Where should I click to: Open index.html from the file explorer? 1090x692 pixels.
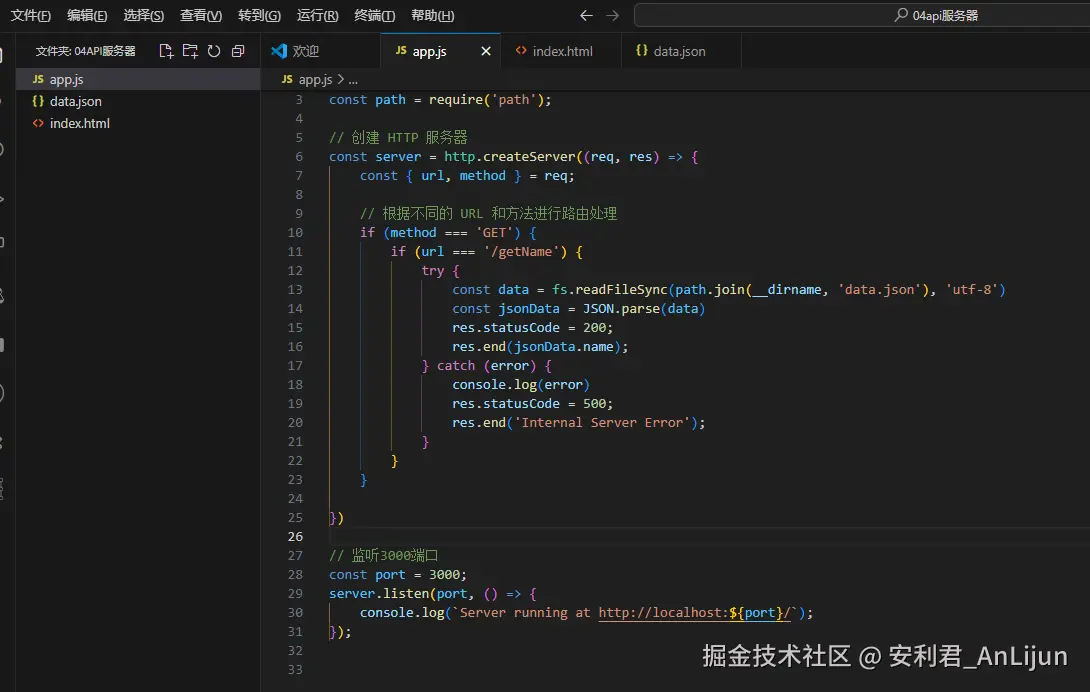click(x=138, y=123)
